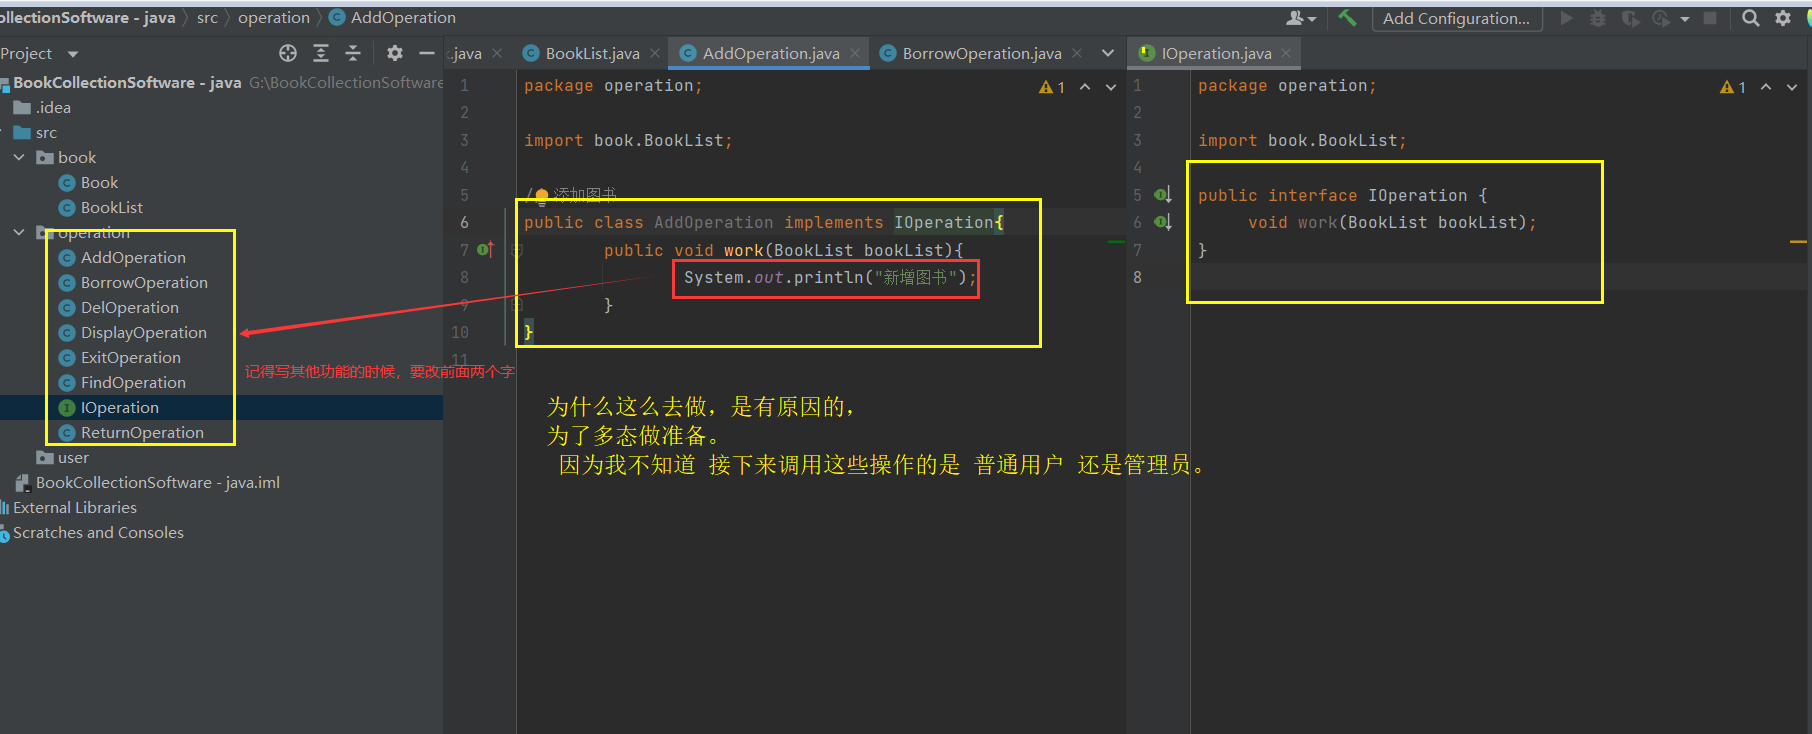The image size is (1812, 734).
Task: Click Add Configuration button
Action: (x=1456, y=18)
